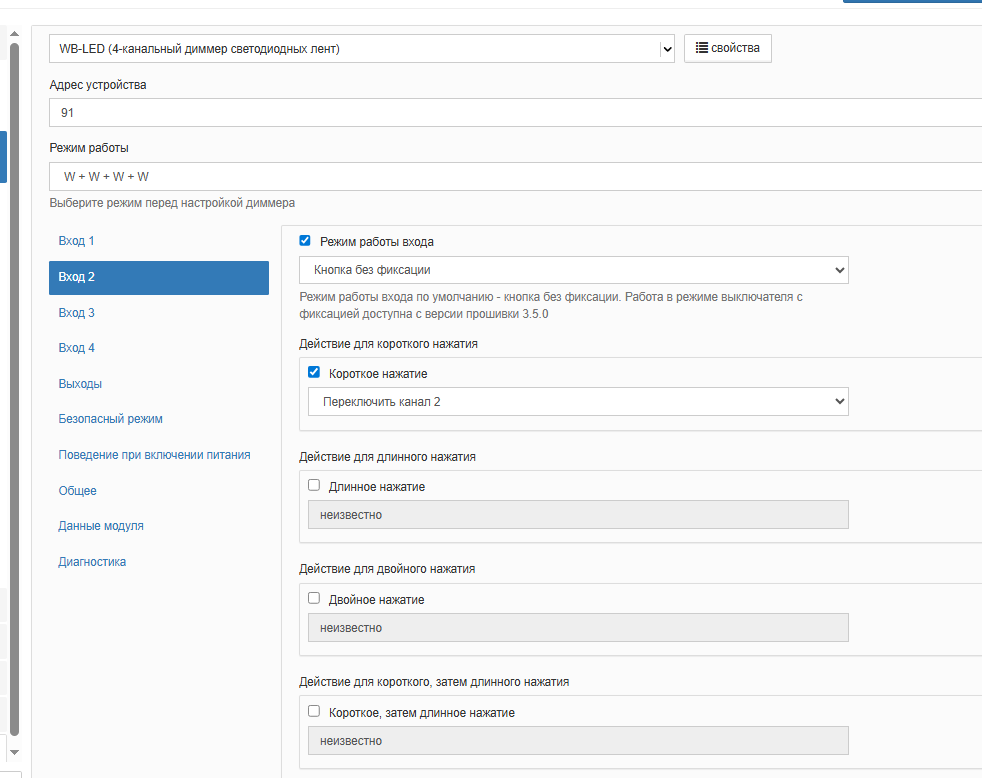Open the Вход 3 tab
The image size is (982, 778).
pyautogui.click(x=77, y=313)
